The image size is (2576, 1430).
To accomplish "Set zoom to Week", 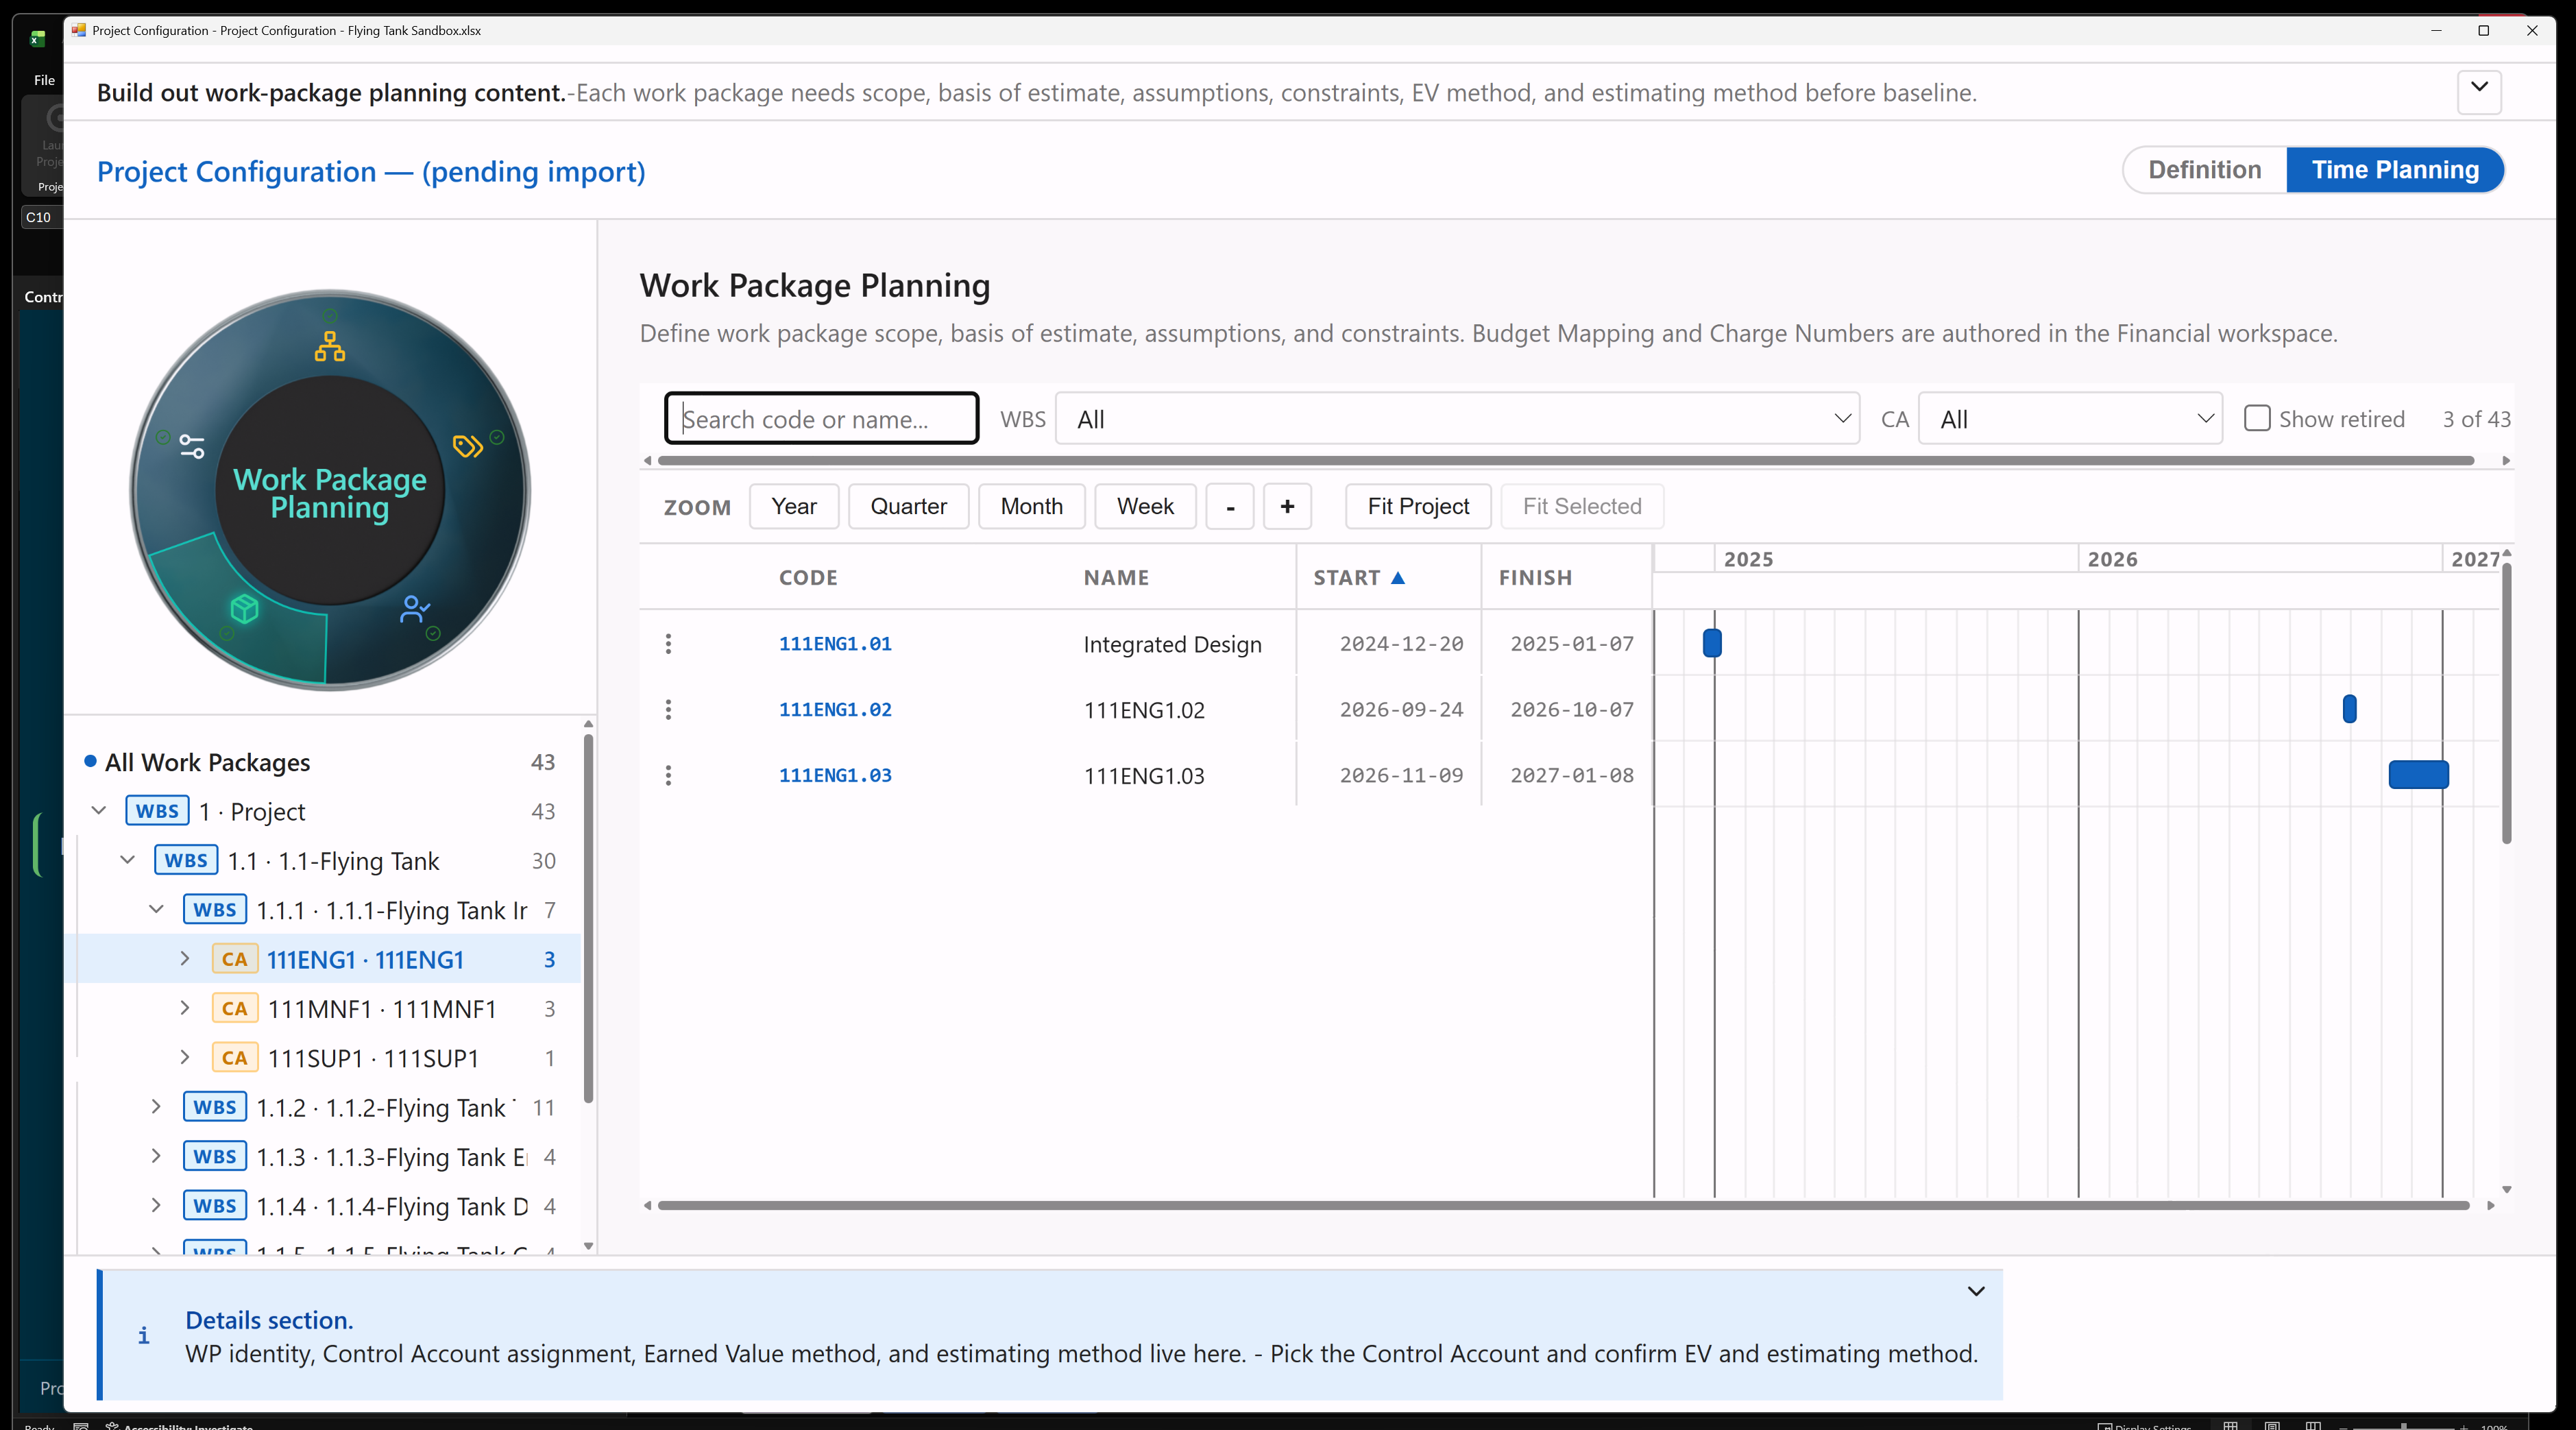I will (x=1145, y=506).
